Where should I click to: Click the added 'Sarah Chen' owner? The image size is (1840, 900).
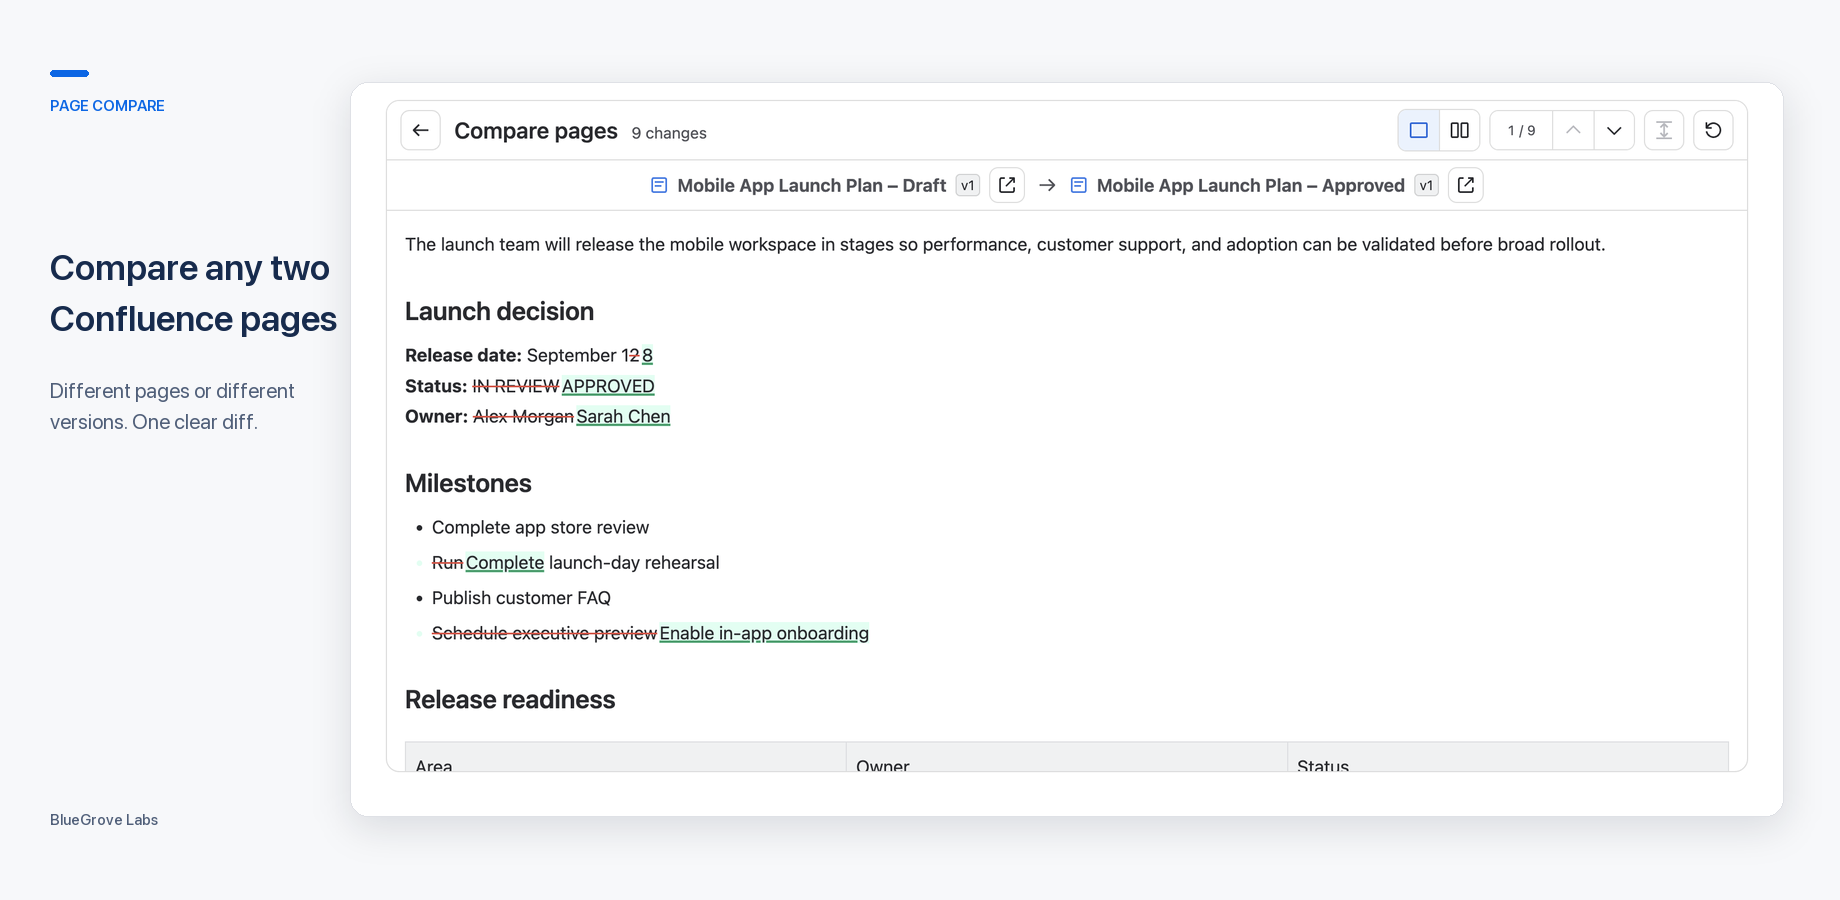(x=623, y=416)
